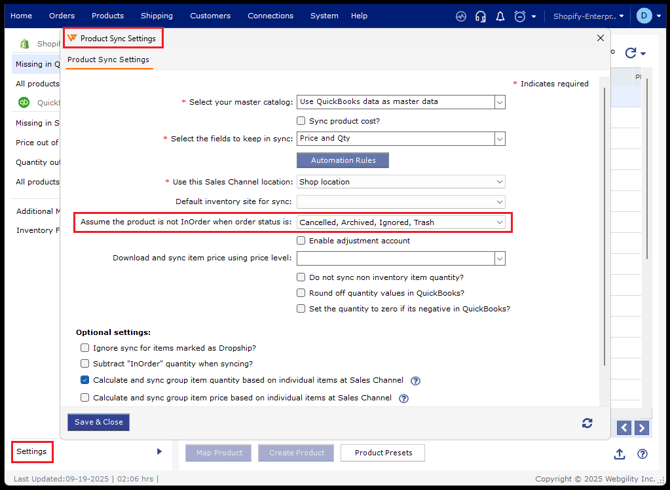
Task: Open support via the headset icon
Action: tap(481, 16)
